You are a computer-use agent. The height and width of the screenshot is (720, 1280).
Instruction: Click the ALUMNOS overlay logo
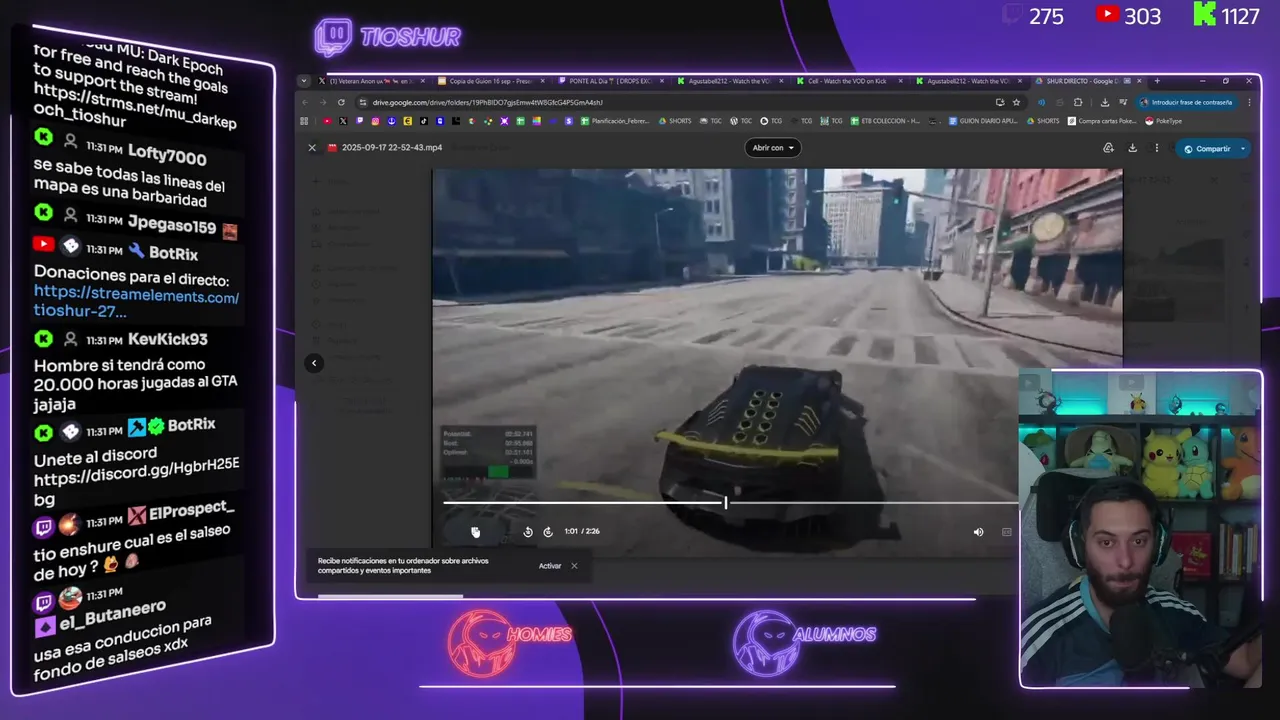click(x=805, y=642)
